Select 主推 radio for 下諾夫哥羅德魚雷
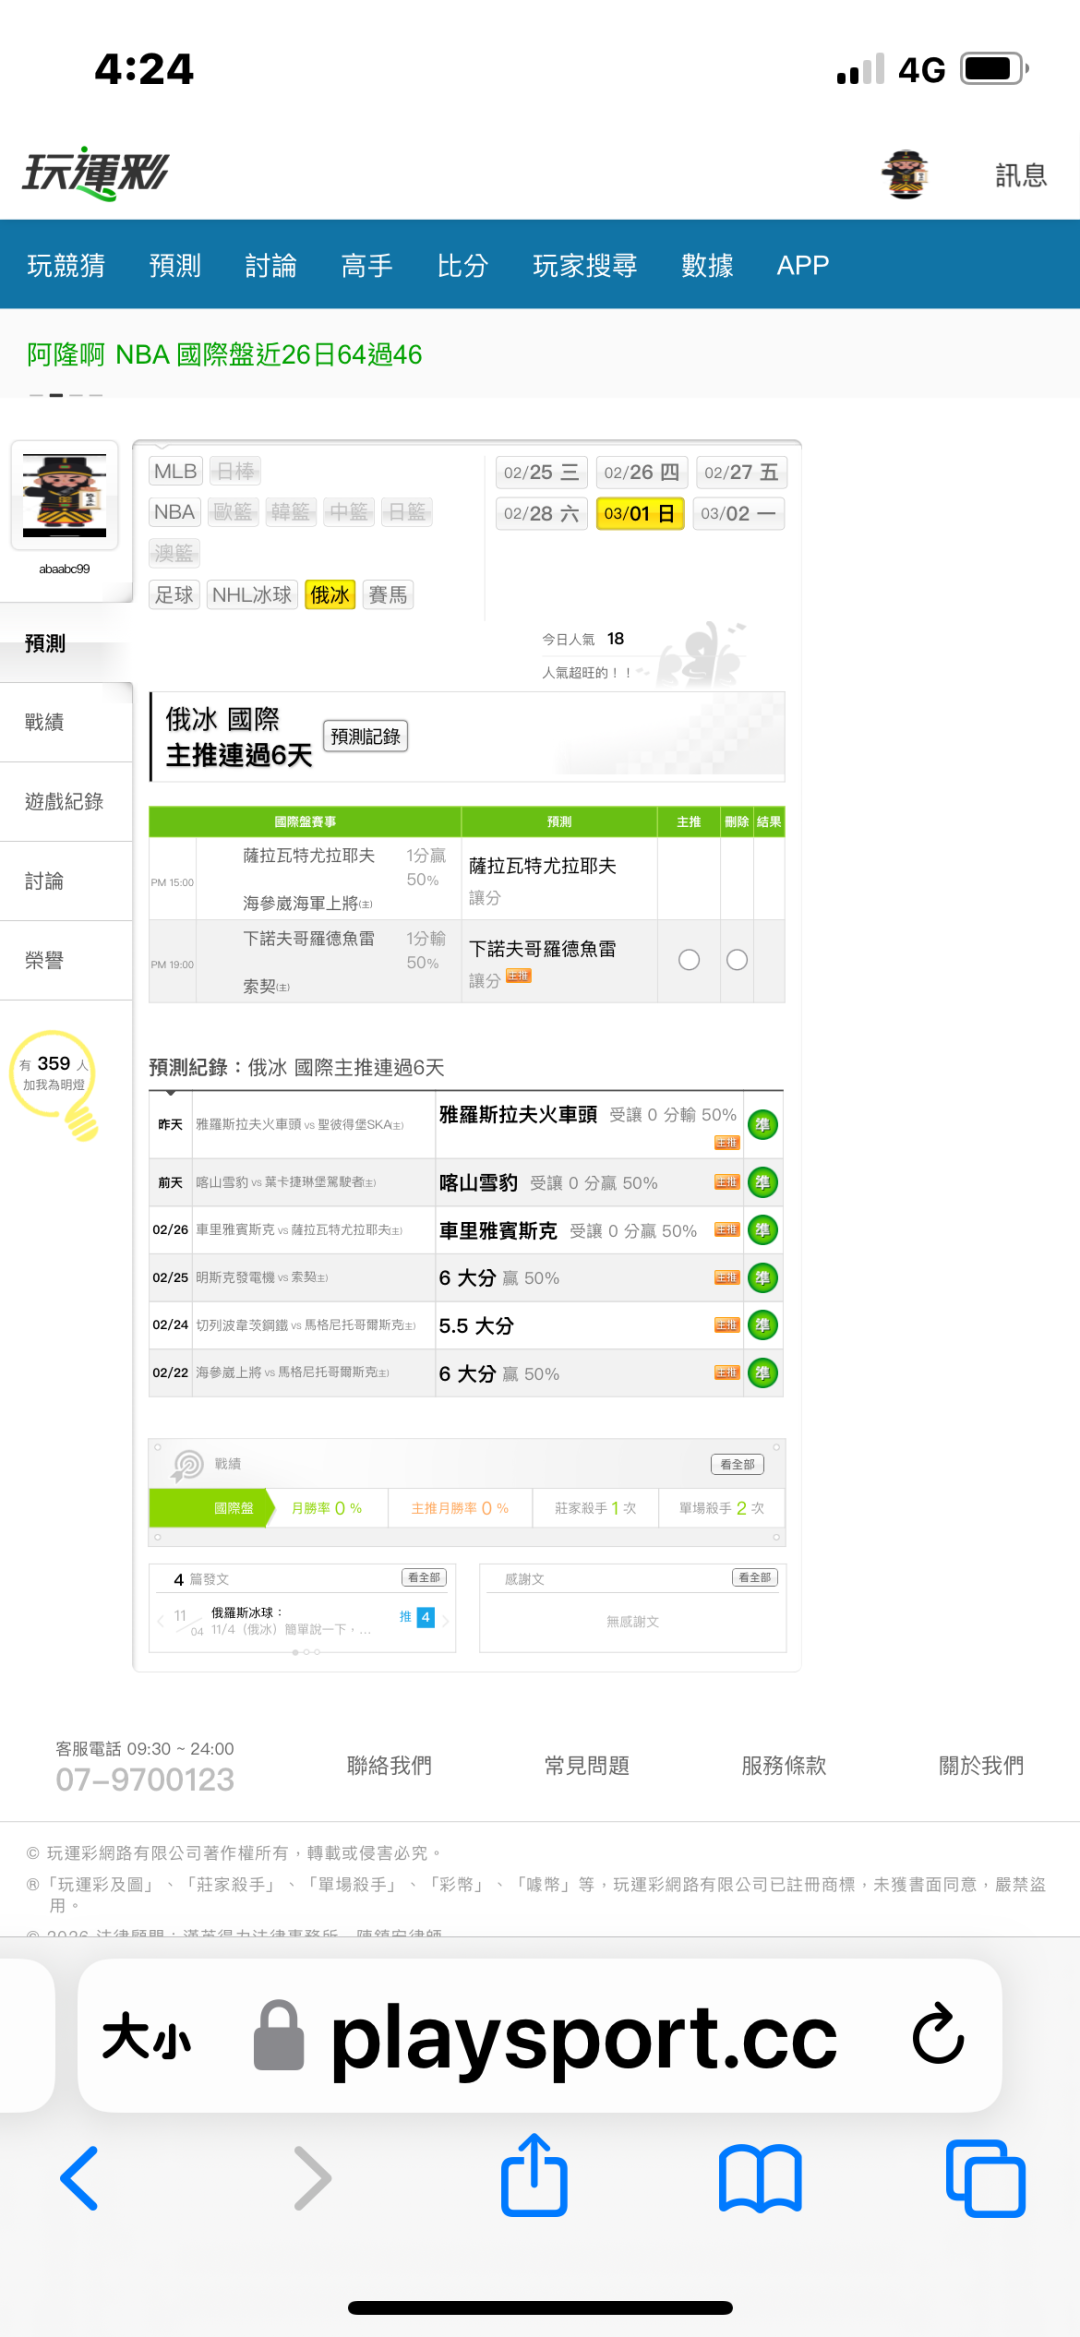Viewport: 1080px width, 2337px height. [689, 960]
